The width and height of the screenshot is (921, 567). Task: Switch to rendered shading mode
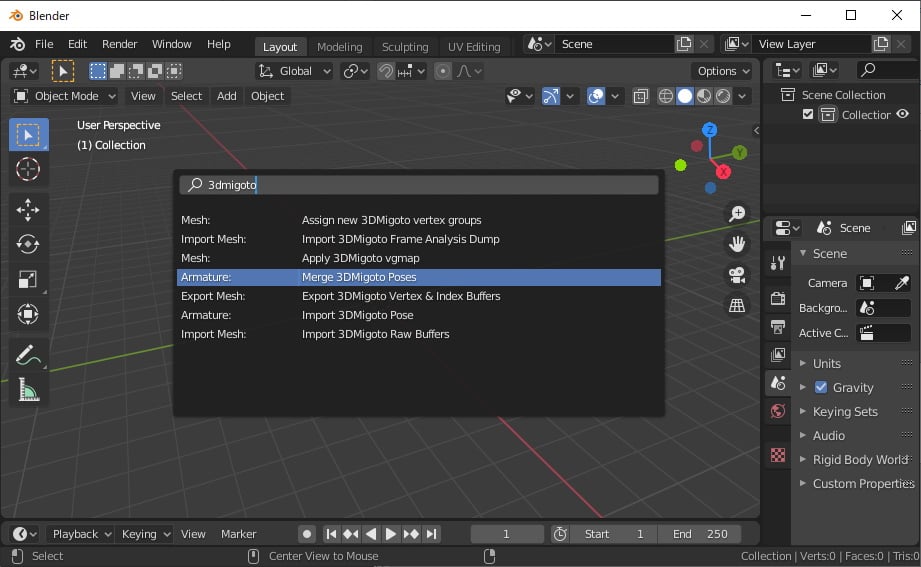tap(723, 96)
